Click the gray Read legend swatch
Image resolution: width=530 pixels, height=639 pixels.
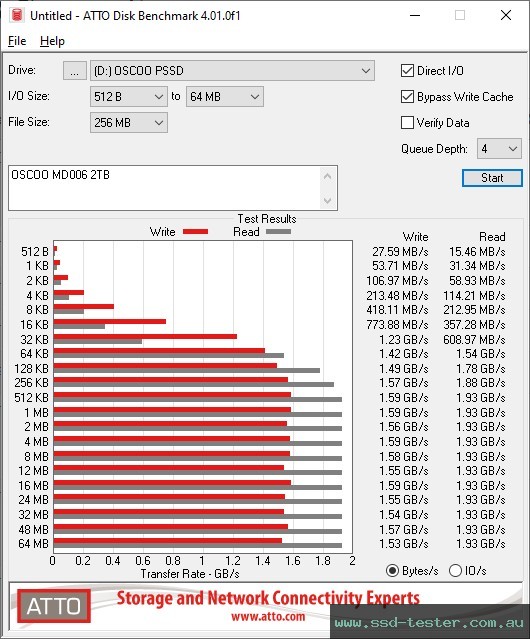278,232
